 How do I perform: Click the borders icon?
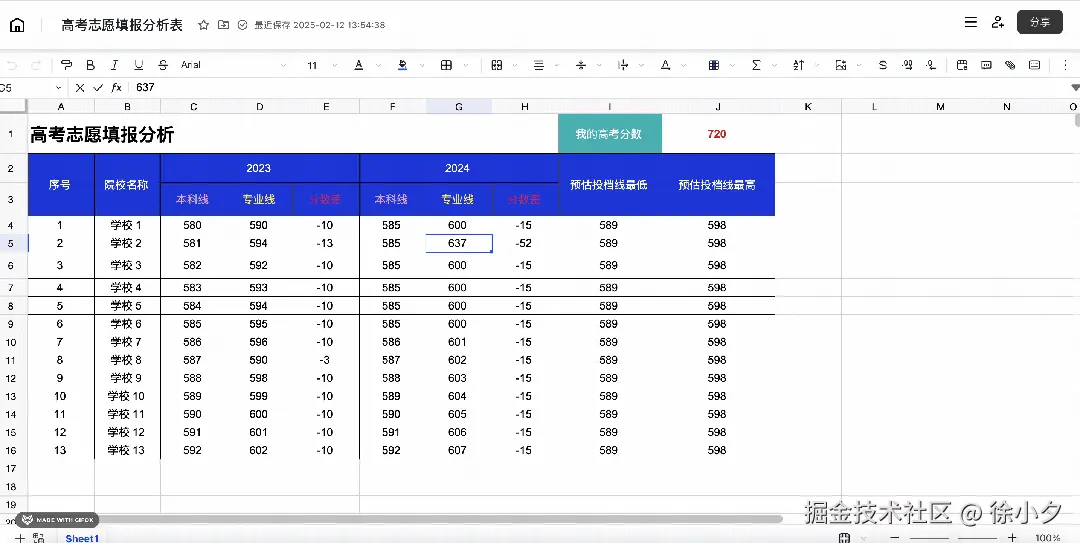click(446, 65)
